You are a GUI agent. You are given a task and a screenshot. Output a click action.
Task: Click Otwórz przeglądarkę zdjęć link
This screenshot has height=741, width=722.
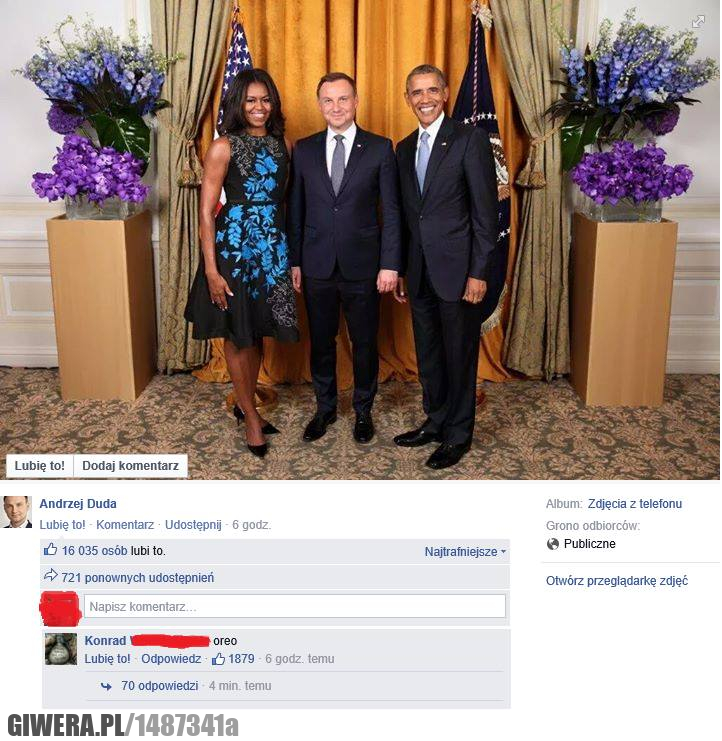click(x=617, y=581)
